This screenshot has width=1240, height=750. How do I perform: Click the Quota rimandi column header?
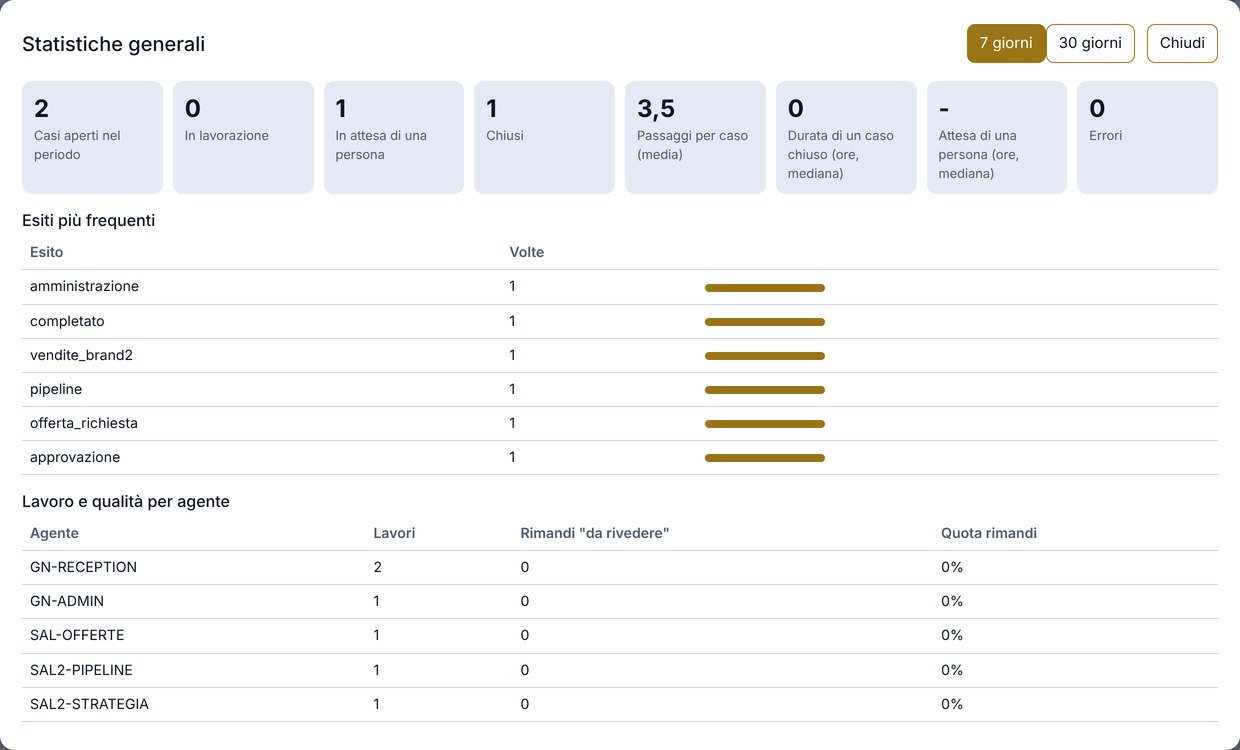[989, 533]
